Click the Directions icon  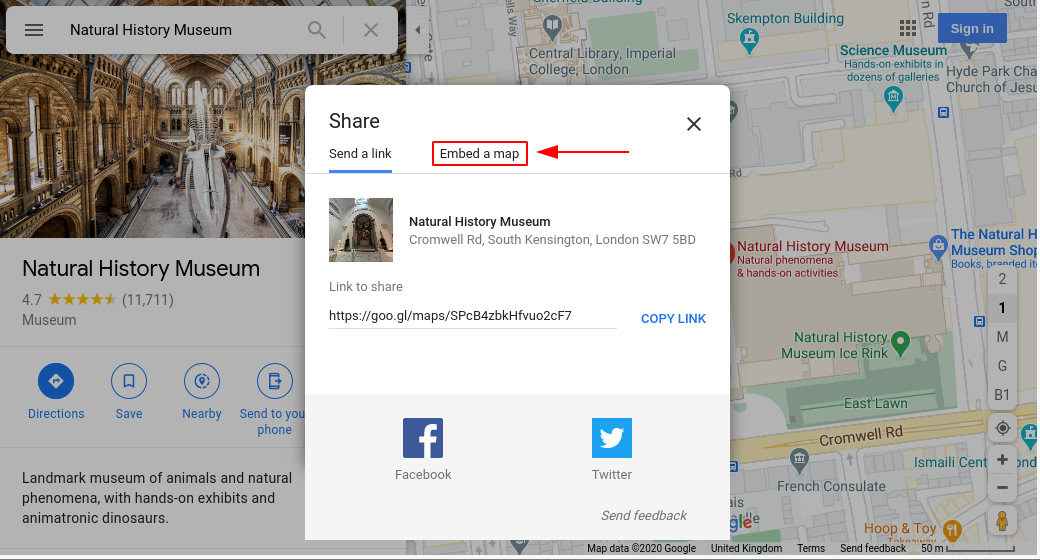56,381
